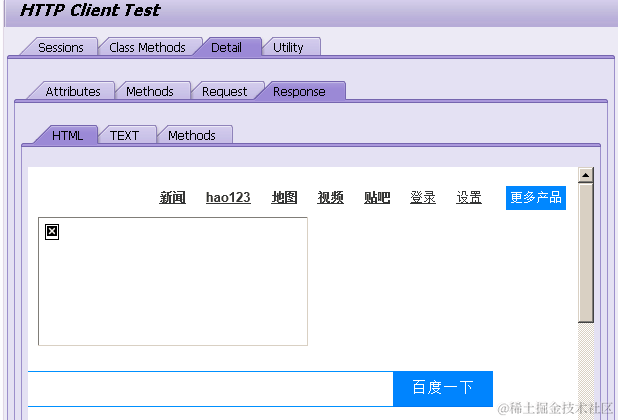618x420 pixels.
Task: Focus the Baidu search input field
Action: click(x=210, y=388)
